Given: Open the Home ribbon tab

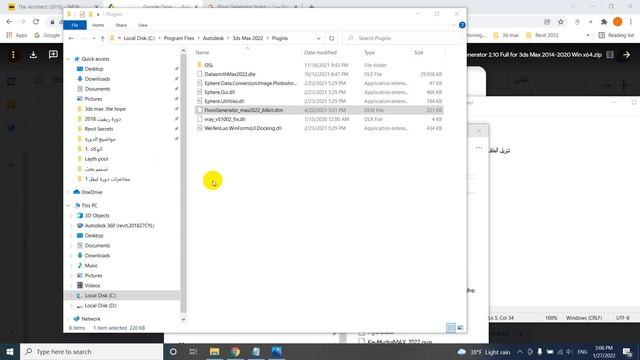Looking at the screenshot, I should pyautogui.click(x=98, y=25).
